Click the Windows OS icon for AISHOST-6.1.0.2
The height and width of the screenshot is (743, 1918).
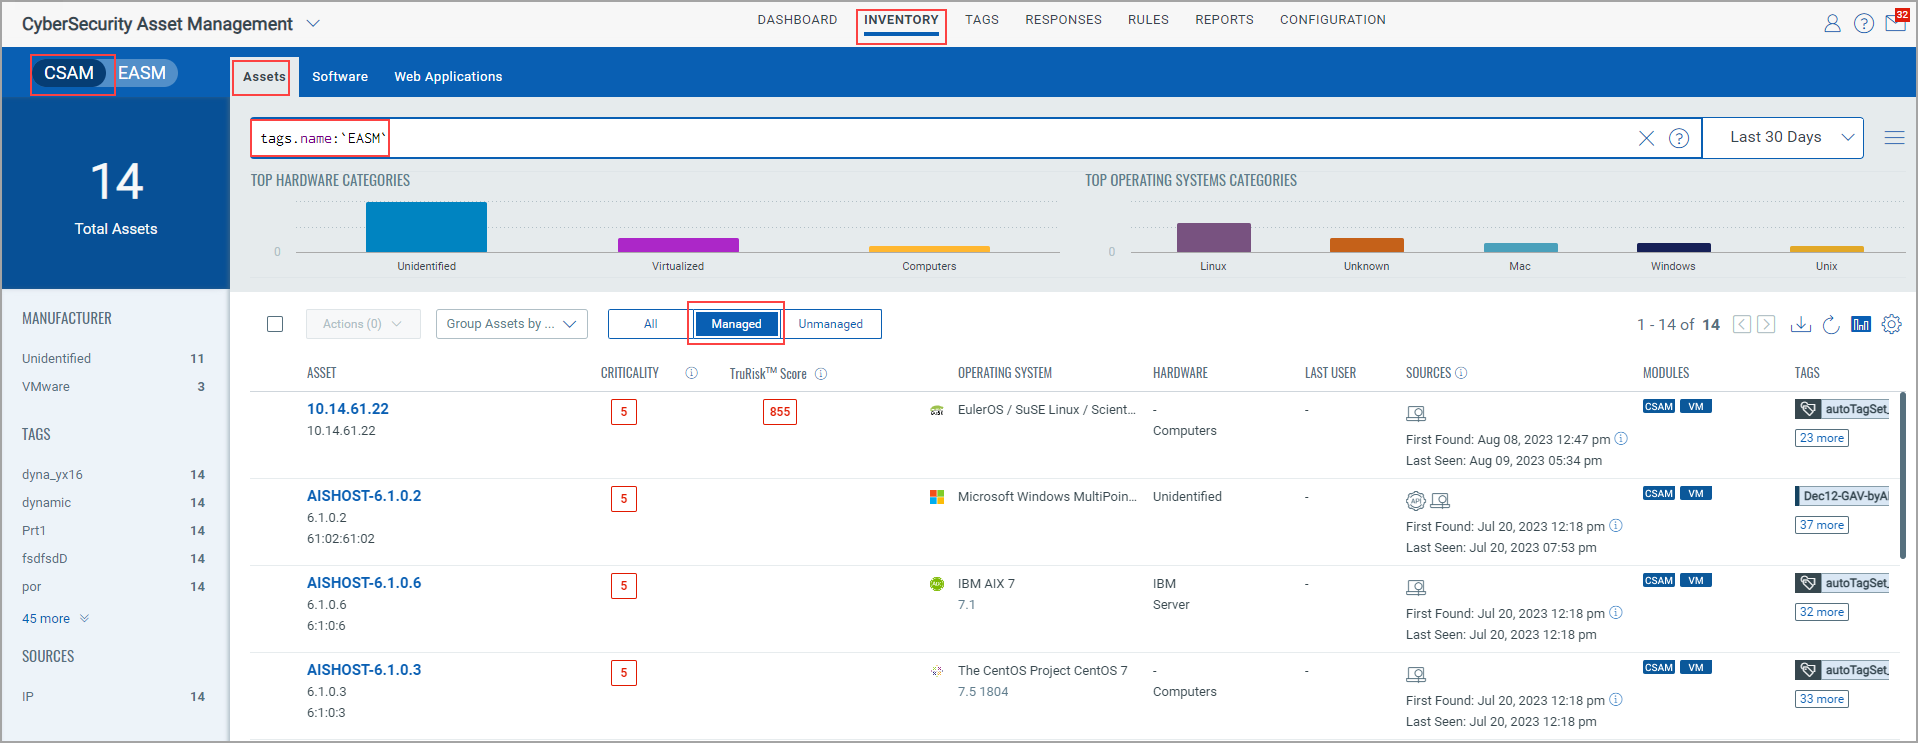coord(937,497)
